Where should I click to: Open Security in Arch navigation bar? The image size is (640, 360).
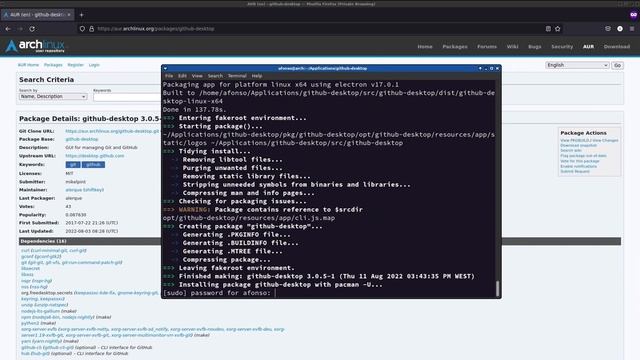(562, 47)
